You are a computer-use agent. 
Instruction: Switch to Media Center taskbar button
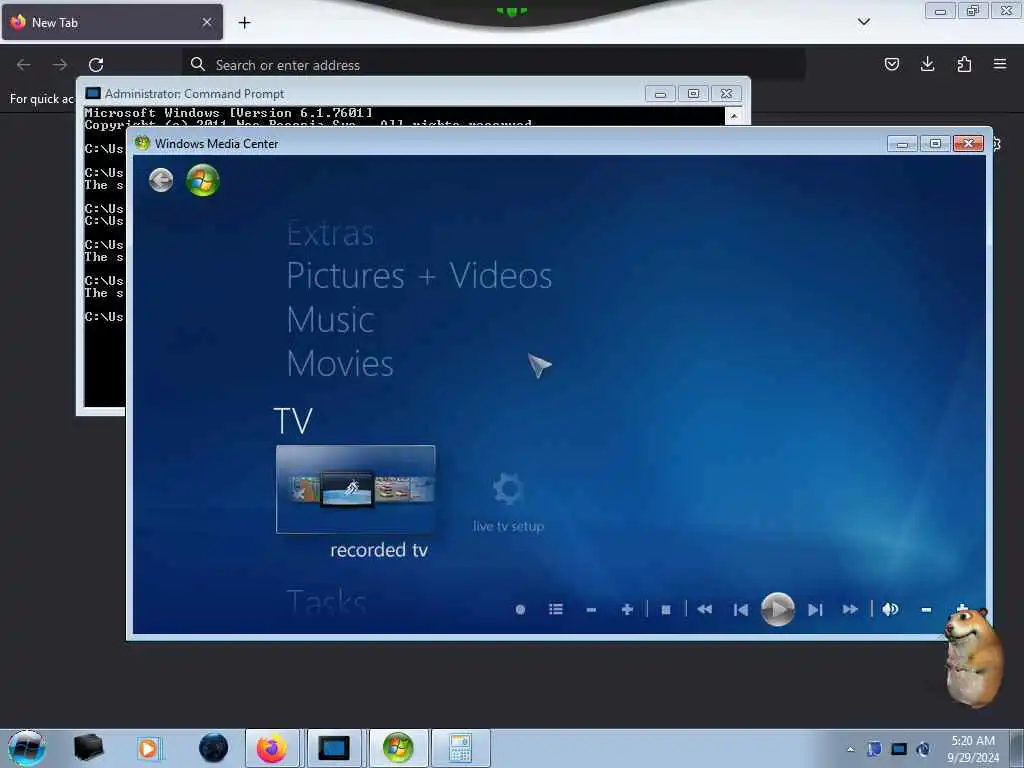398,748
